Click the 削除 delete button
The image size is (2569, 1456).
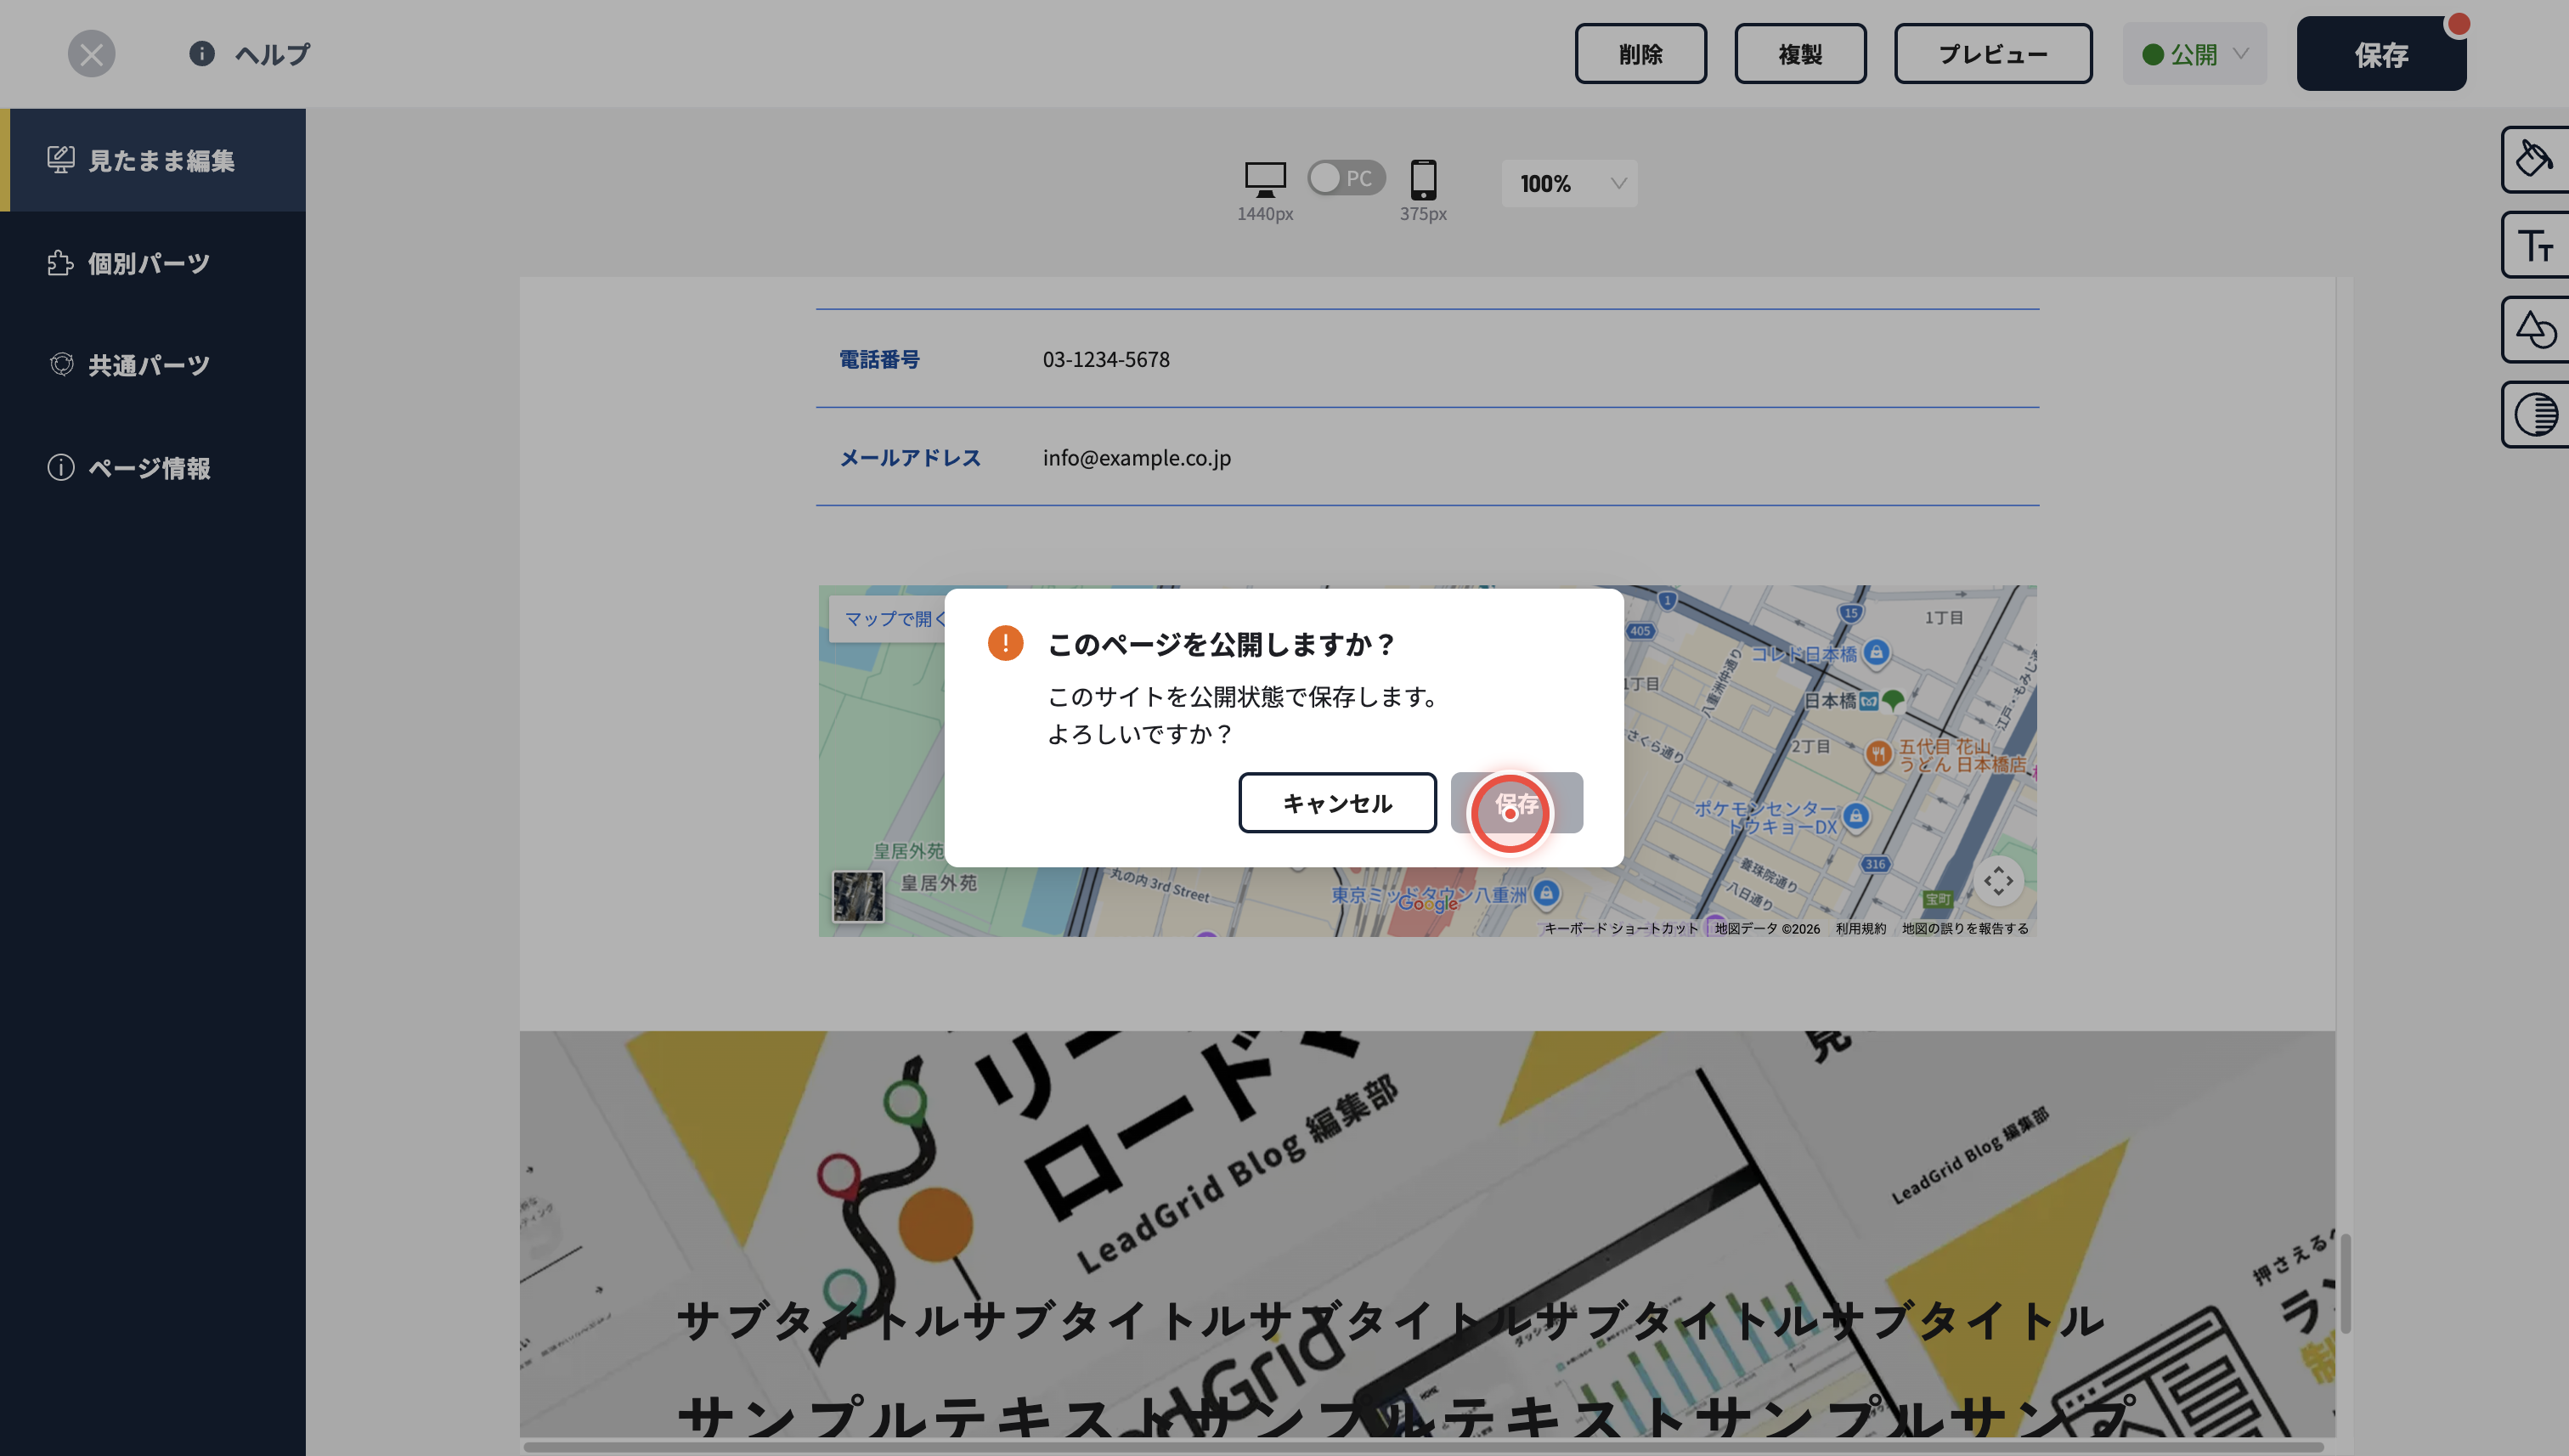click(1640, 54)
